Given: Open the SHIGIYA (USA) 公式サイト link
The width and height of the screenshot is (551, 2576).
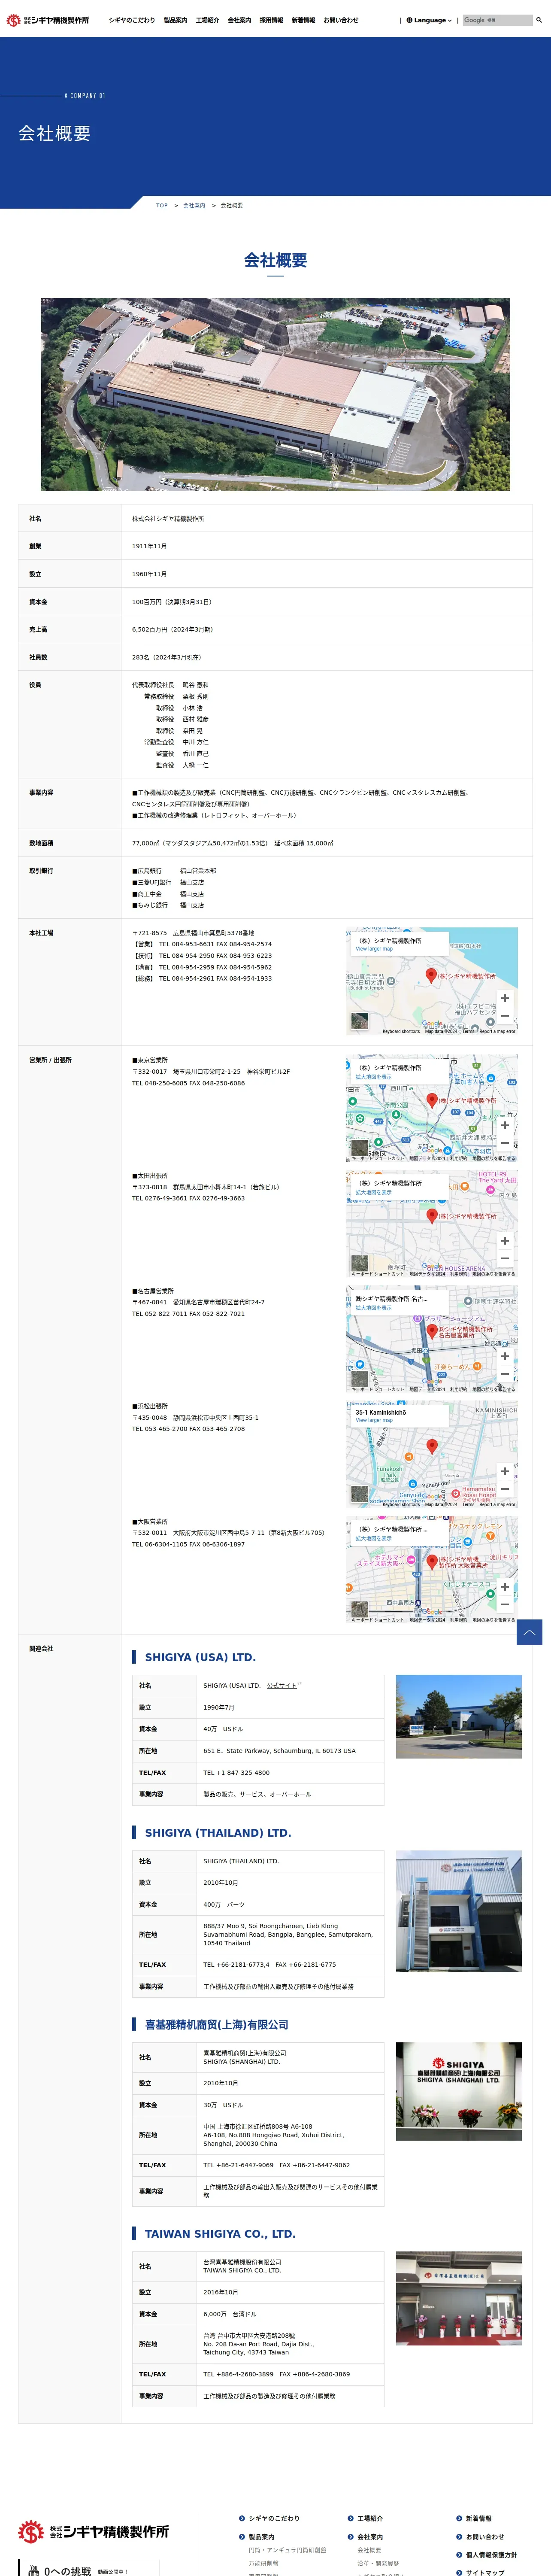Looking at the screenshot, I should pos(282,1686).
